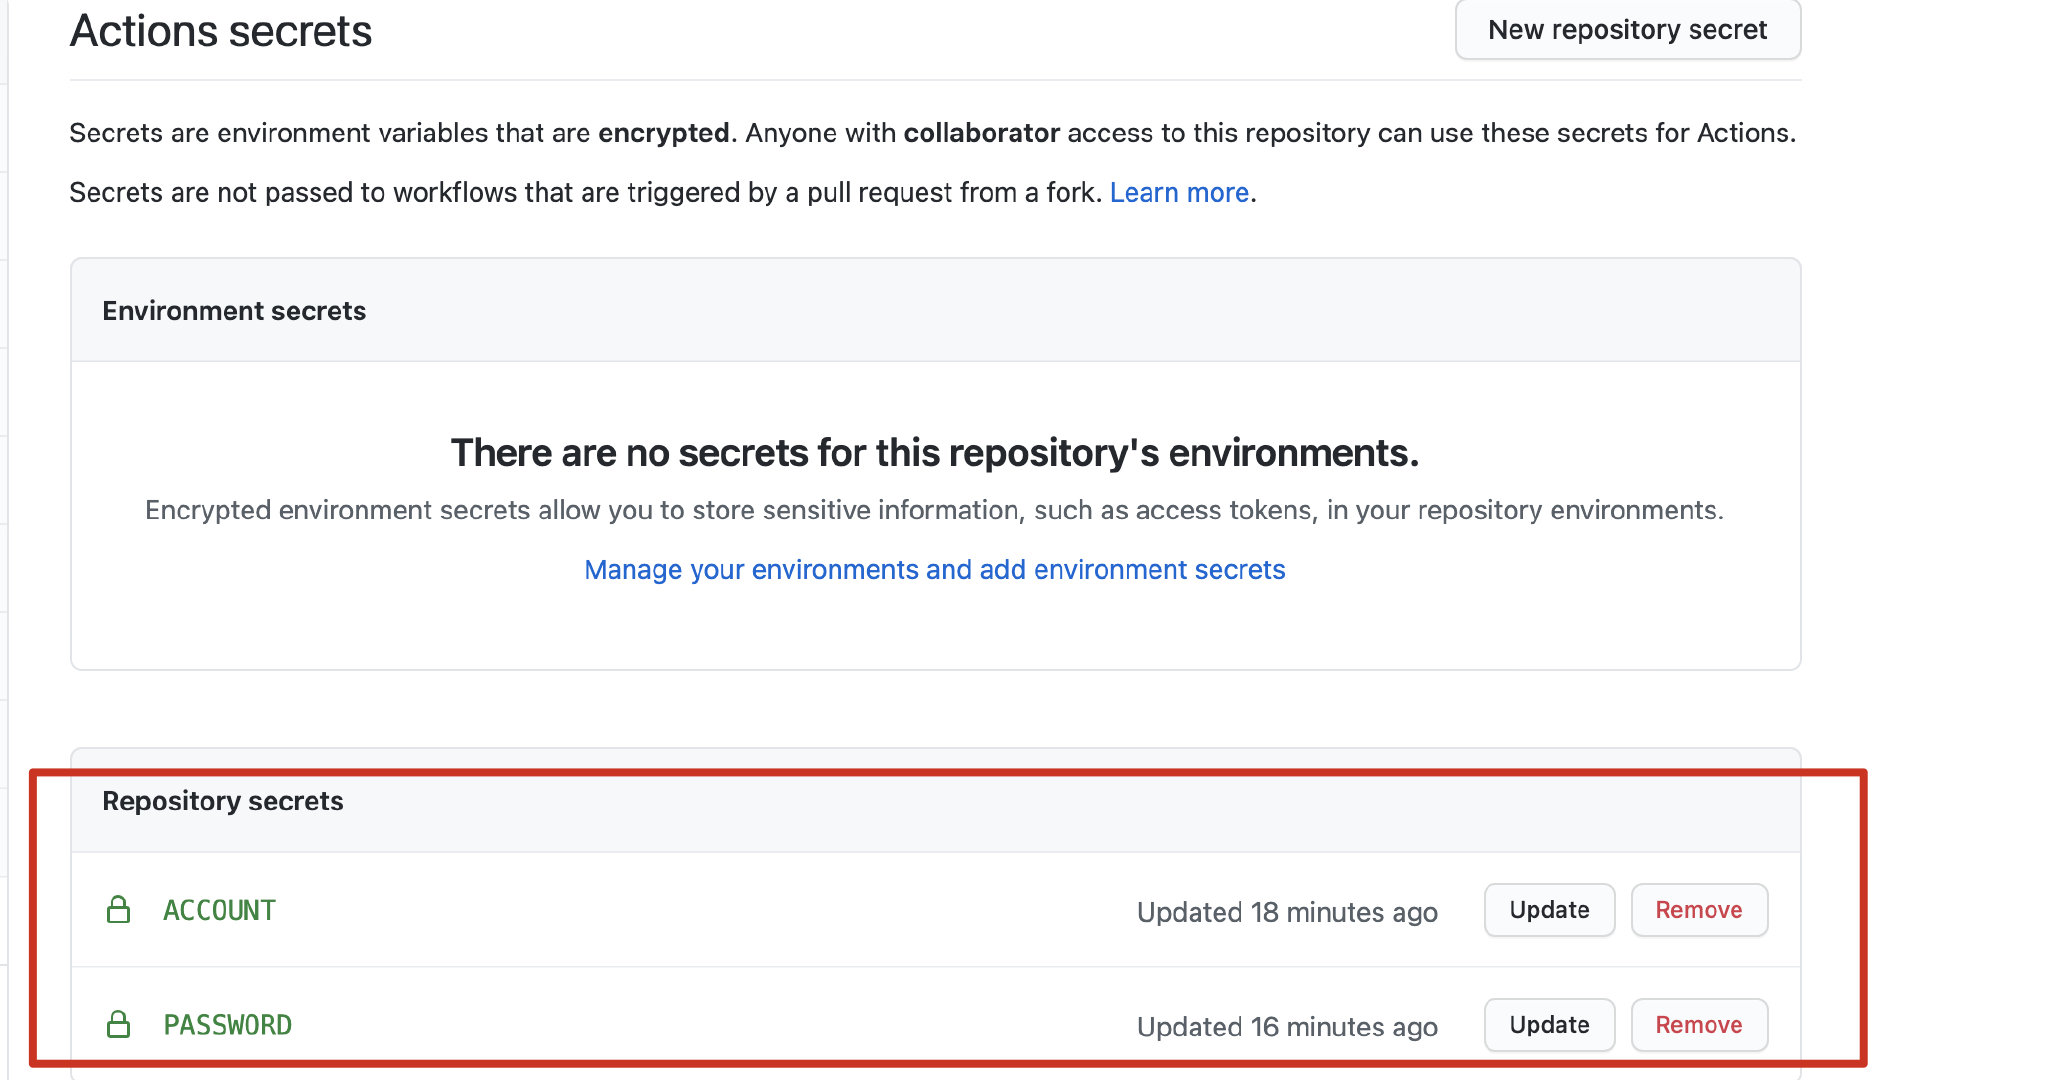Select the PASSWORD secret name
This screenshot has width=2053, height=1080.
228,1025
